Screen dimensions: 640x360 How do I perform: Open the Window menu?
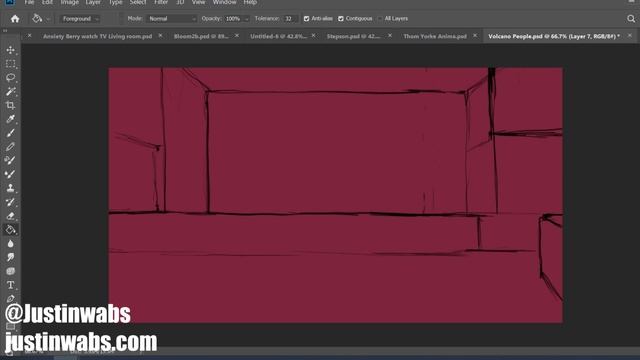click(x=224, y=2)
